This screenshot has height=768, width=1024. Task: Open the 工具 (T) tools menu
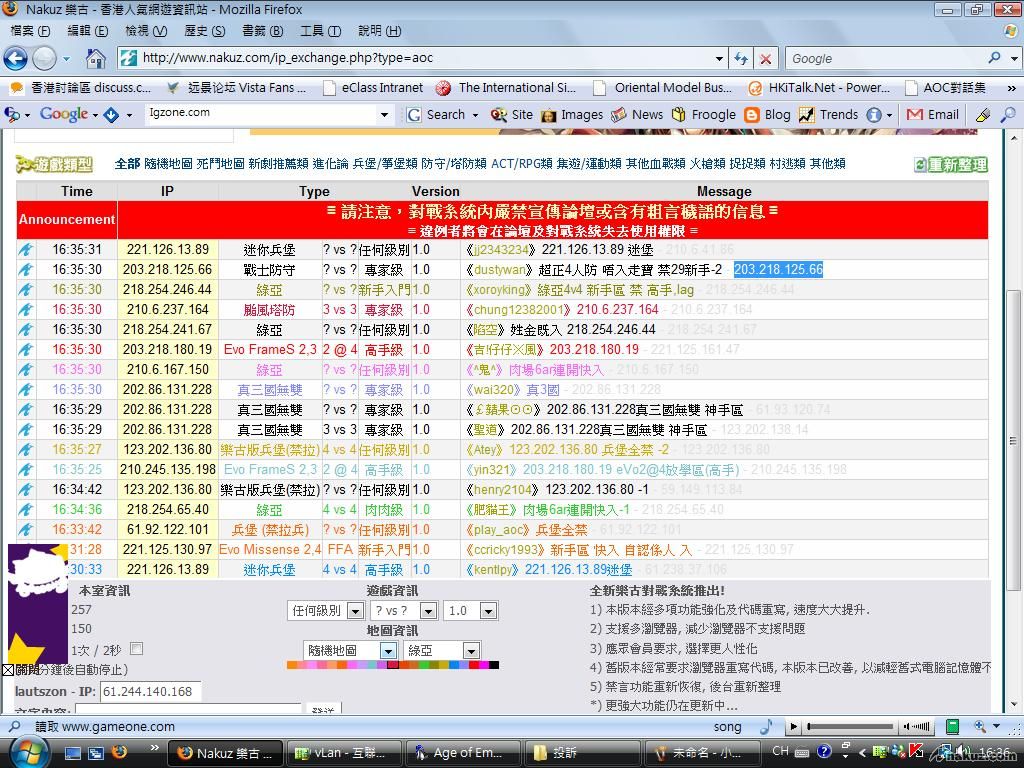point(319,31)
